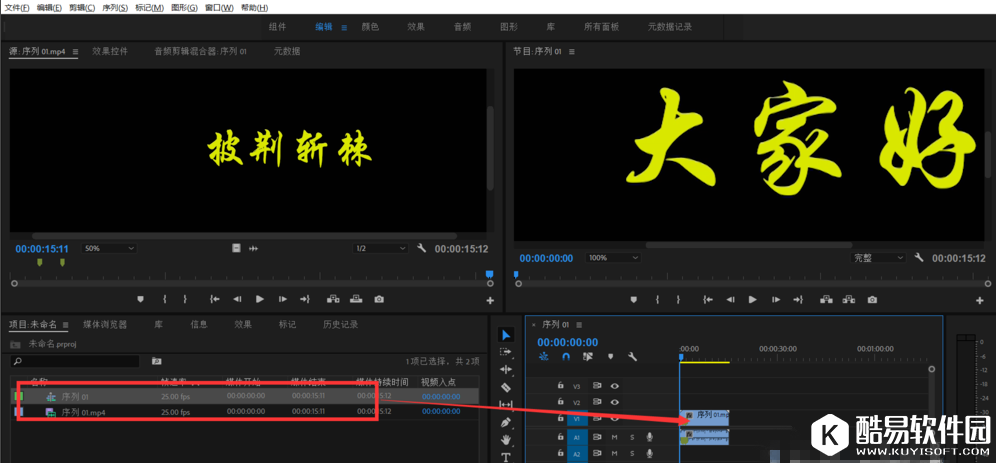Open the 序列(S) menu in the menu bar
The width and height of the screenshot is (996, 463).
click(x=117, y=7)
